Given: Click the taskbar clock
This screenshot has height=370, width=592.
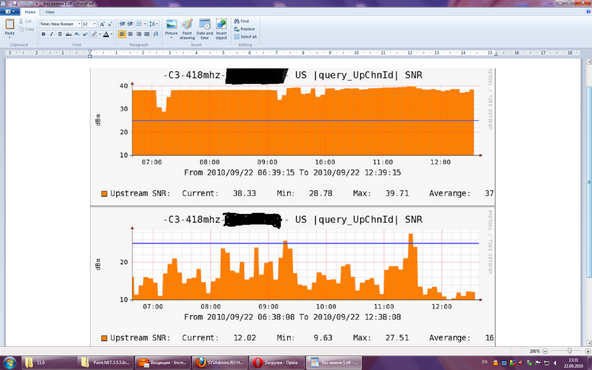Looking at the screenshot, I should tap(573, 363).
